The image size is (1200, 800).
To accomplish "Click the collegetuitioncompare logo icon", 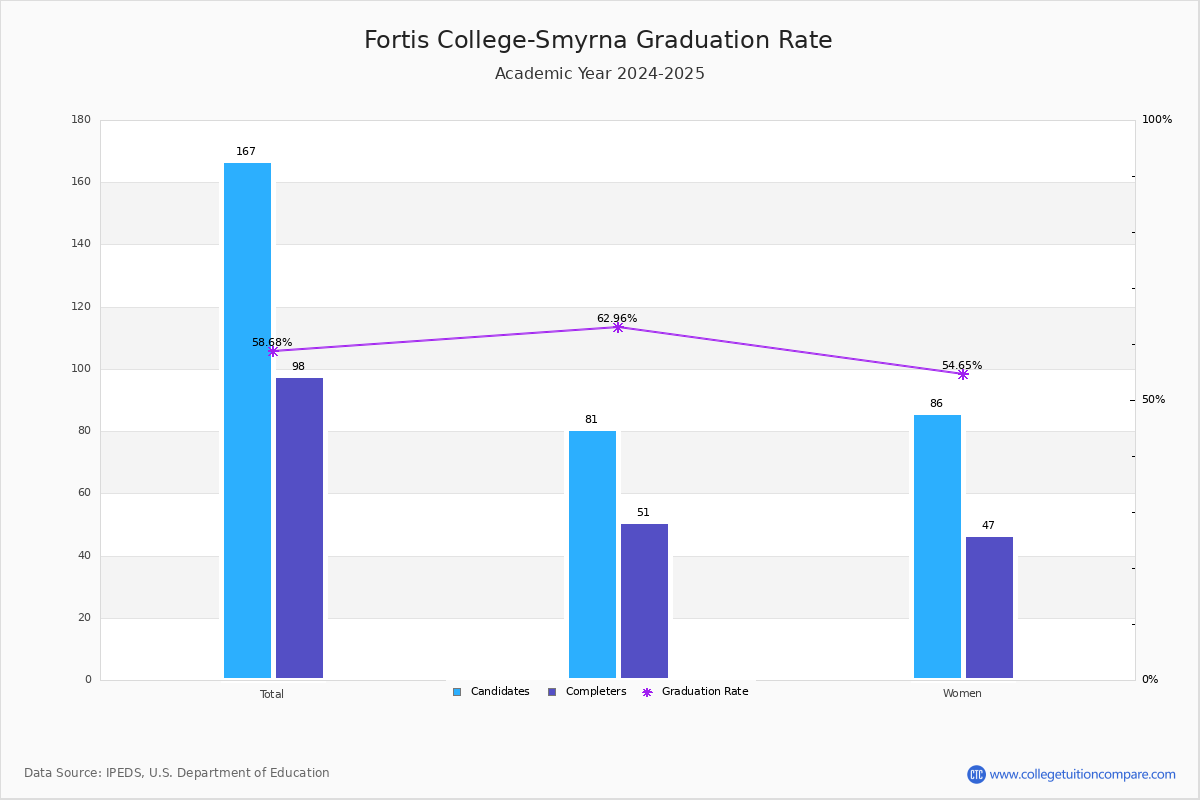I will click(x=976, y=774).
